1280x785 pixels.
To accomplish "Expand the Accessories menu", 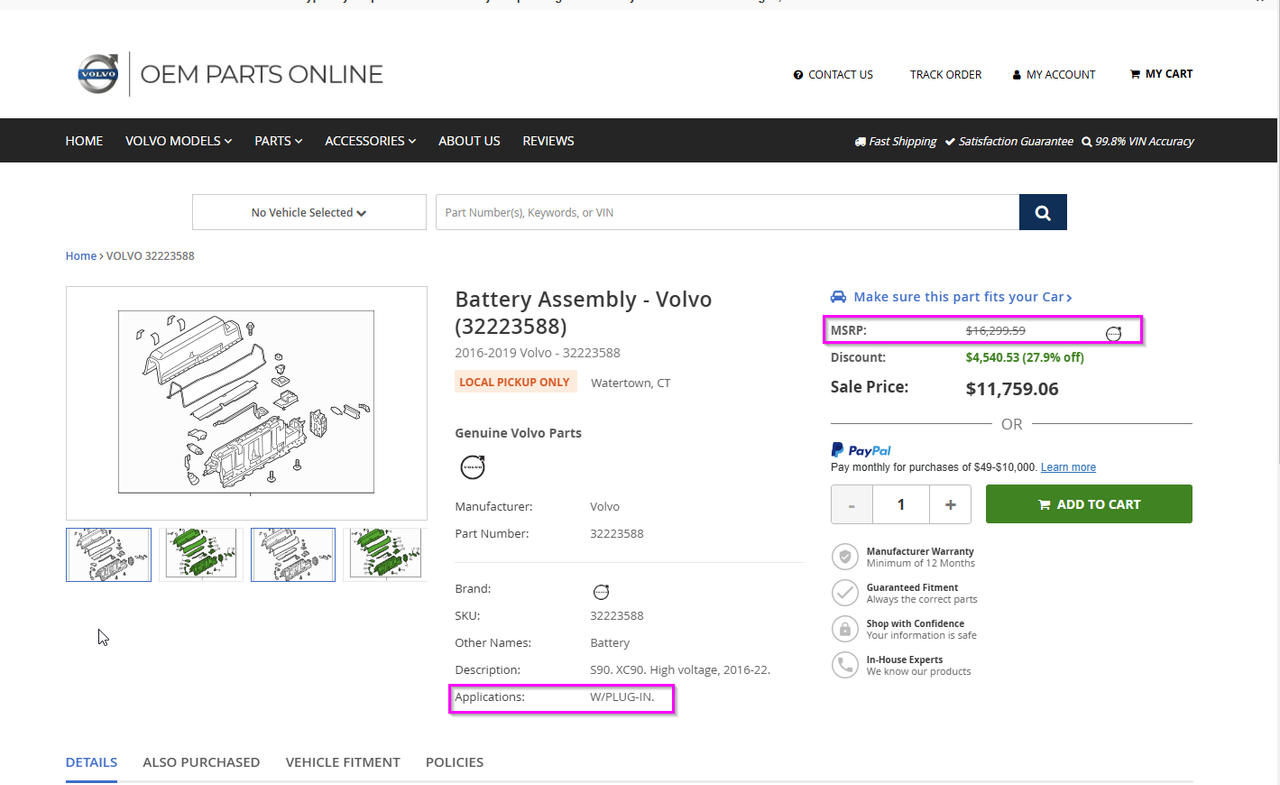I will click(370, 141).
